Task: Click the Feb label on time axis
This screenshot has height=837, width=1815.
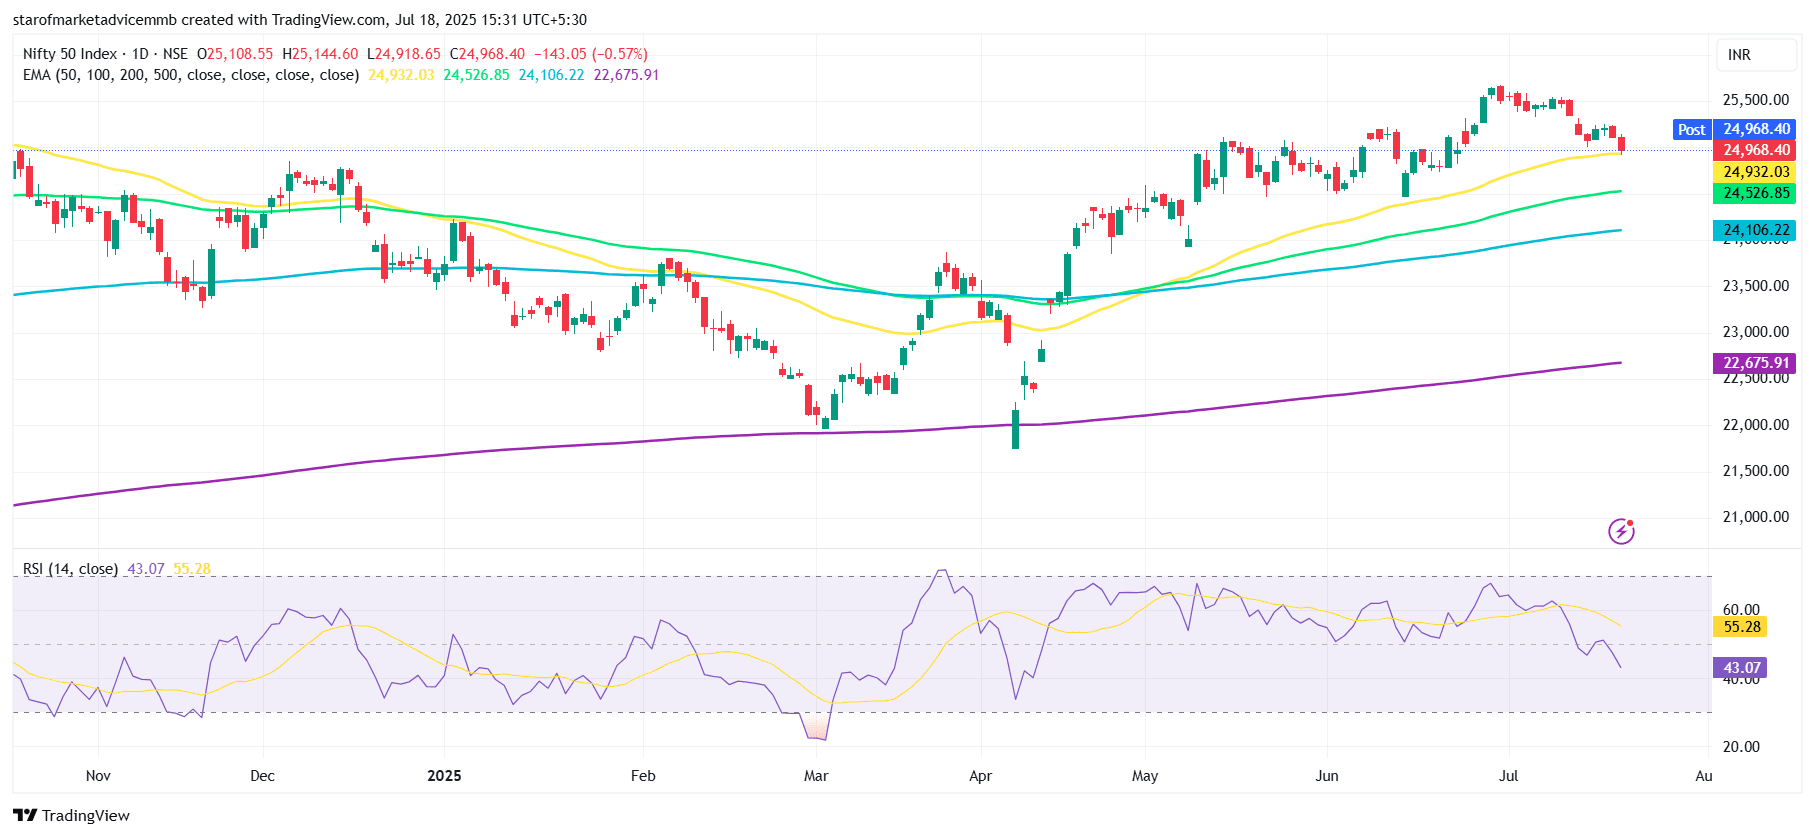Action: click(x=643, y=776)
